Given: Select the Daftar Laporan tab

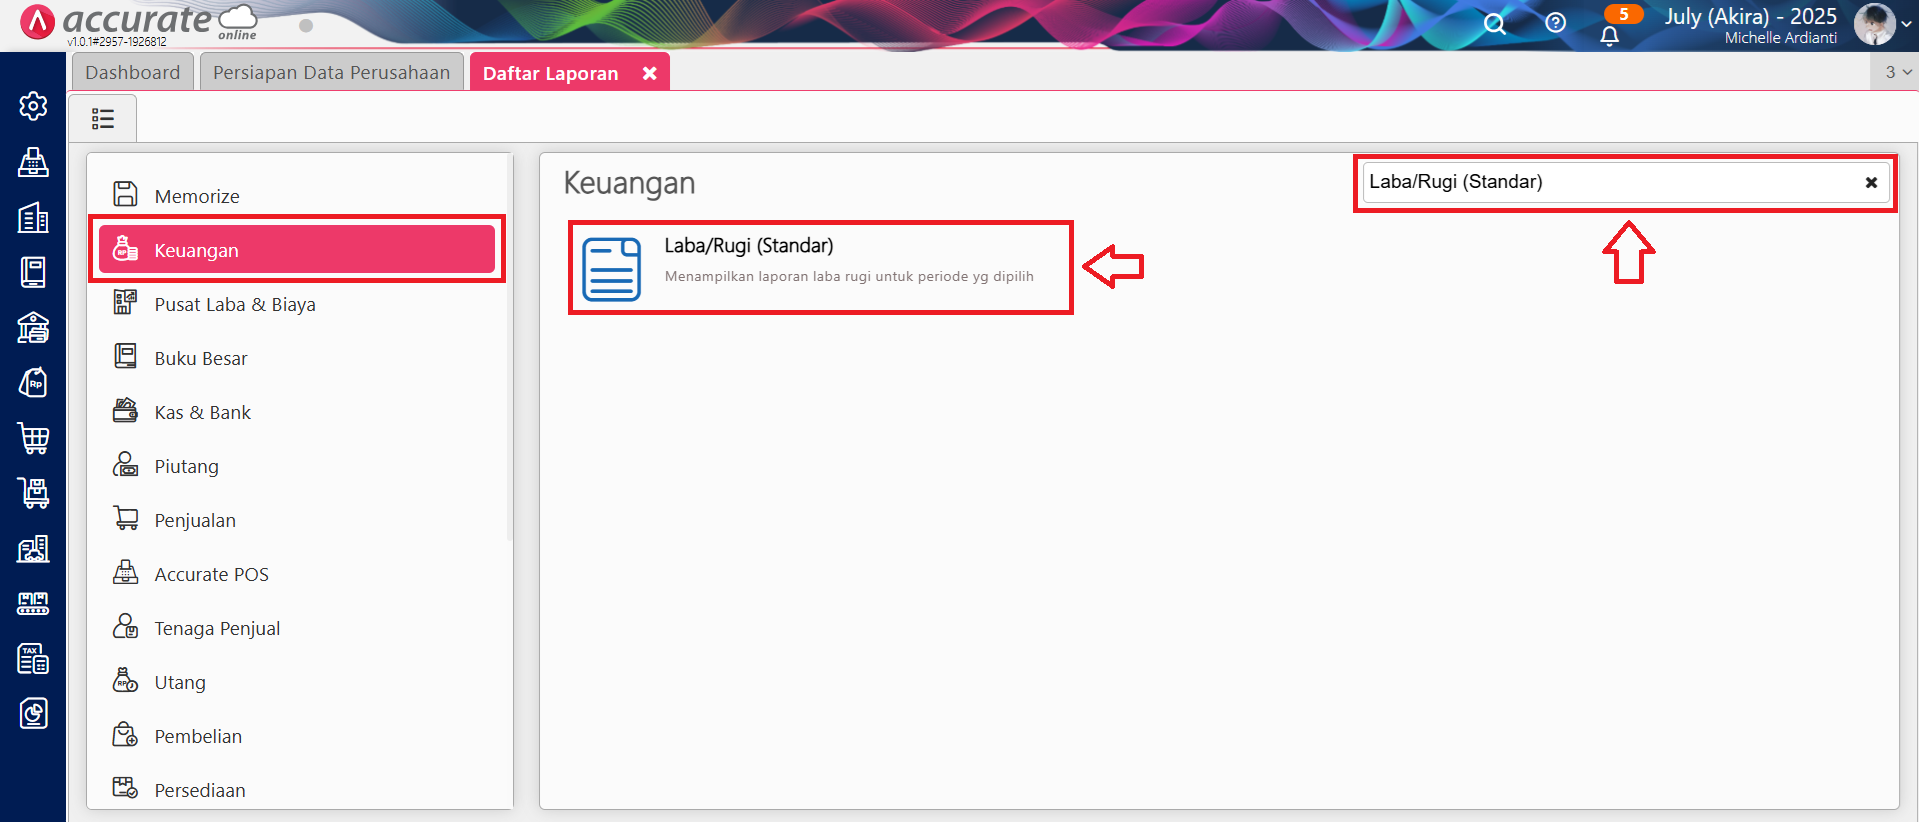Looking at the screenshot, I should (x=551, y=73).
